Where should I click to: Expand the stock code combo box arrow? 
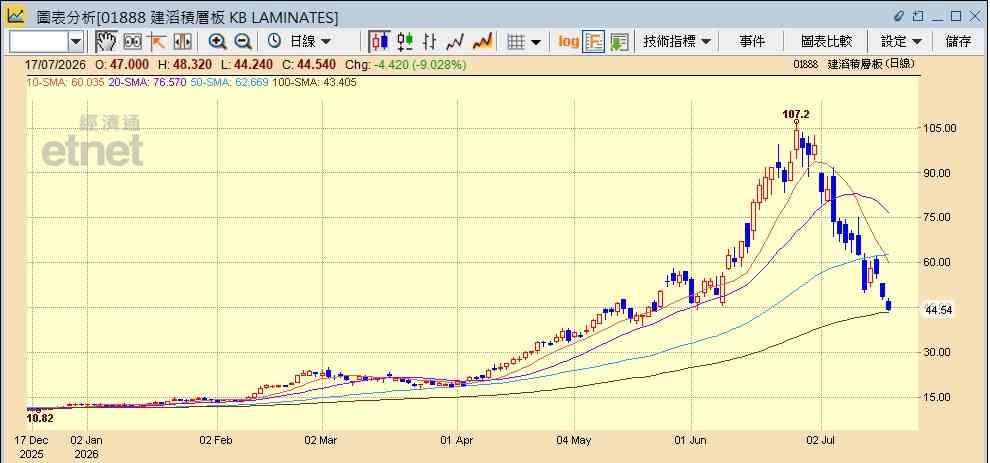(76, 42)
